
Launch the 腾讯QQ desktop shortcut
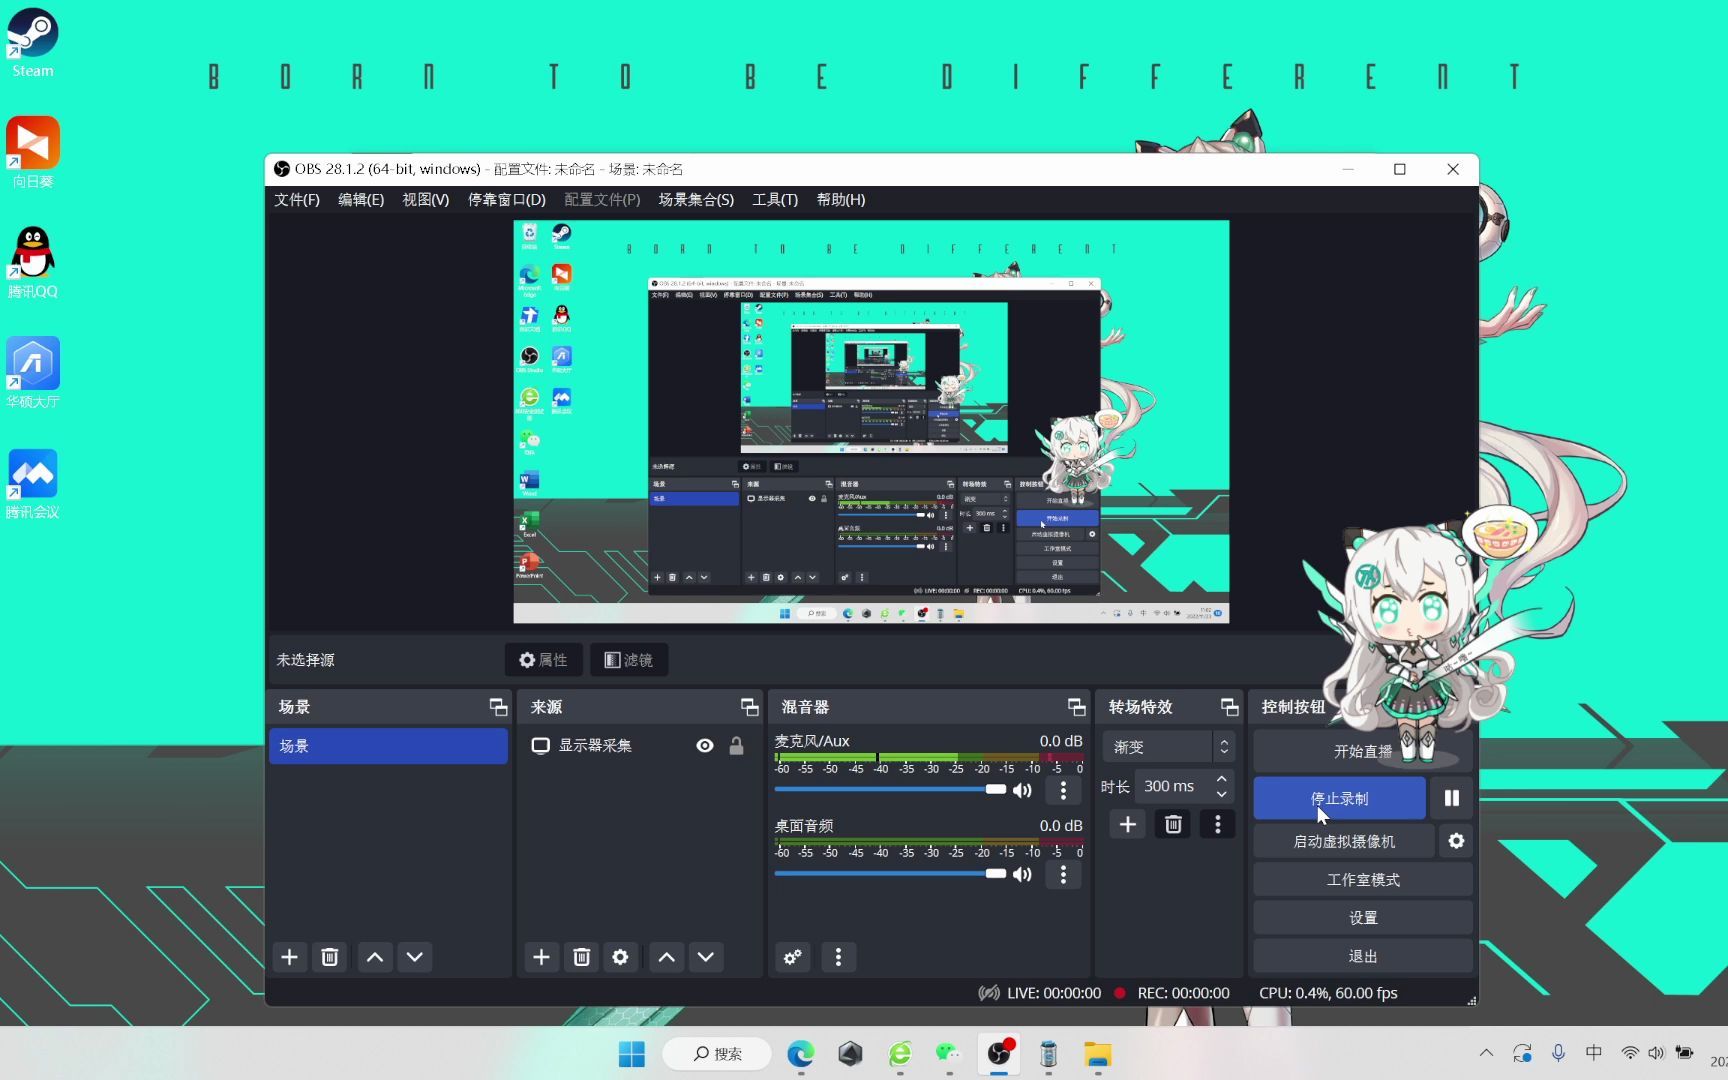coord(33,262)
